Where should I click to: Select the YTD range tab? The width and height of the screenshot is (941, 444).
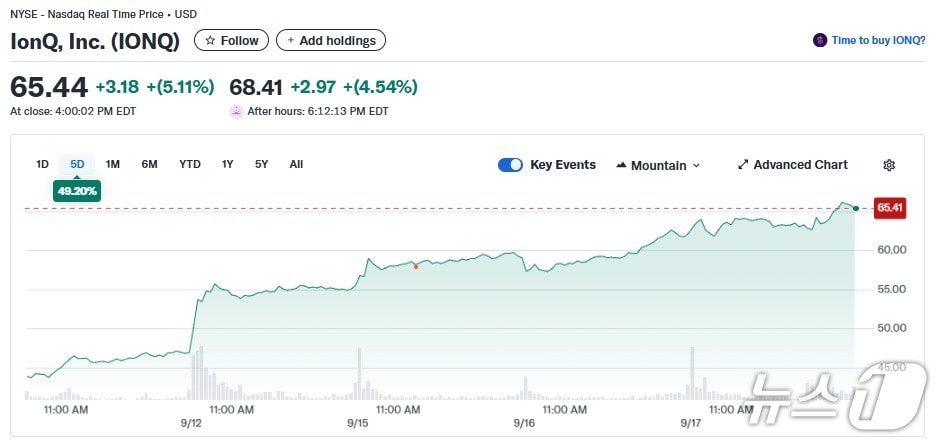pyautogui.click(x=190, y=164)
